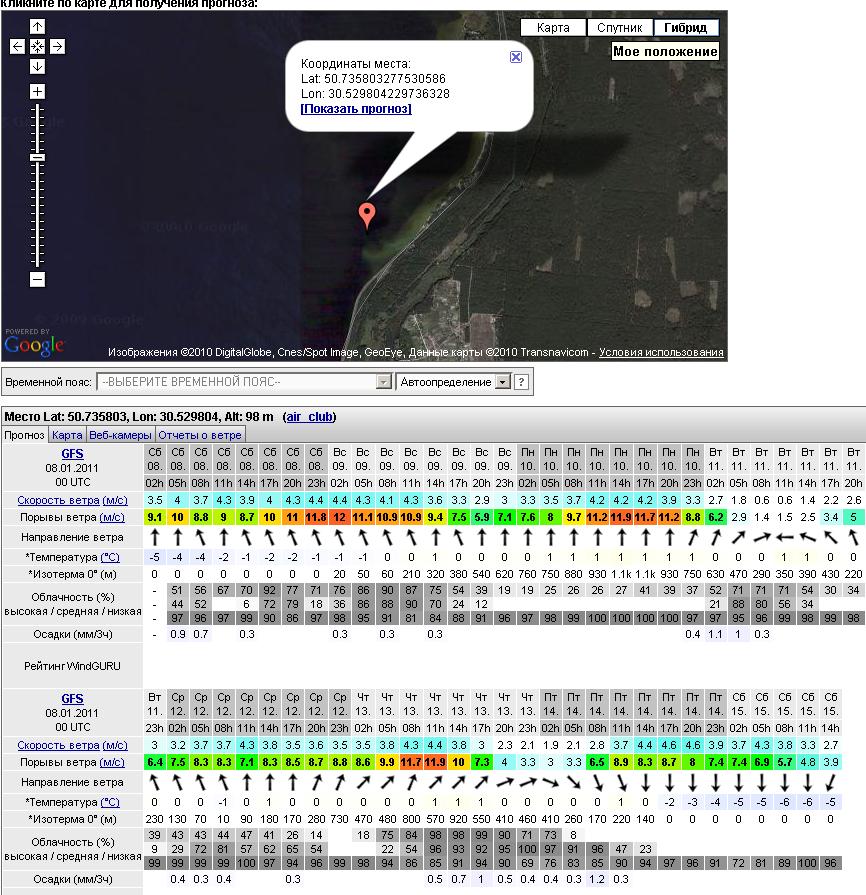
Task: Switch to Отчеты о ветре tab
Action: point(200,435)
